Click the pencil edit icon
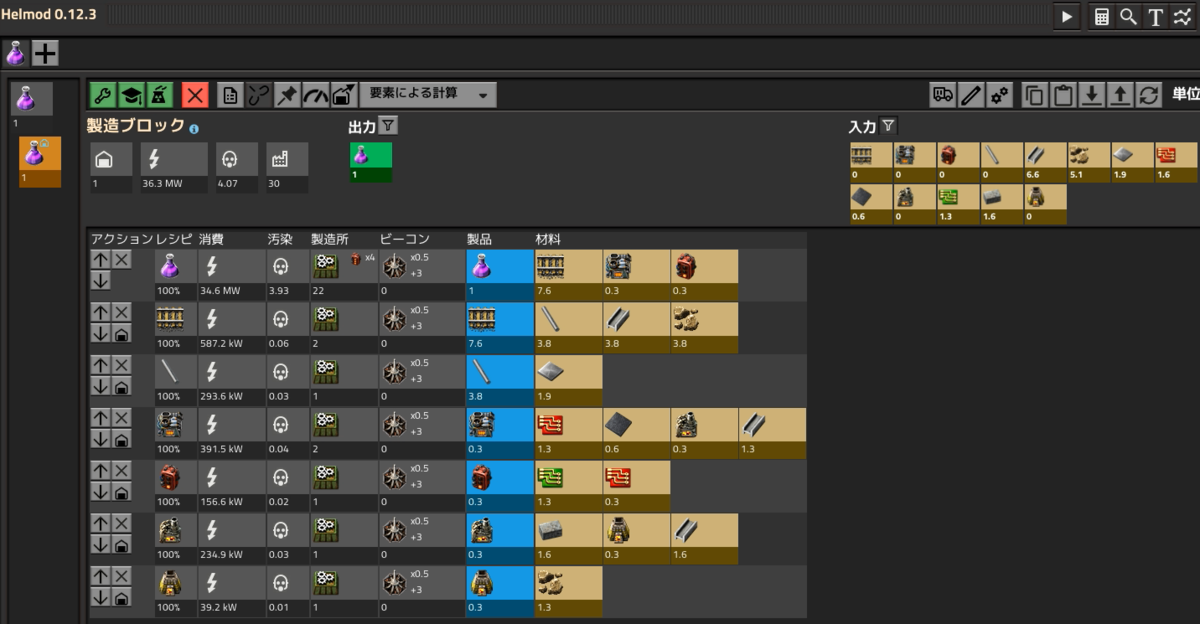The width and height of the screenshot is (1200, 624). (971, 95)
